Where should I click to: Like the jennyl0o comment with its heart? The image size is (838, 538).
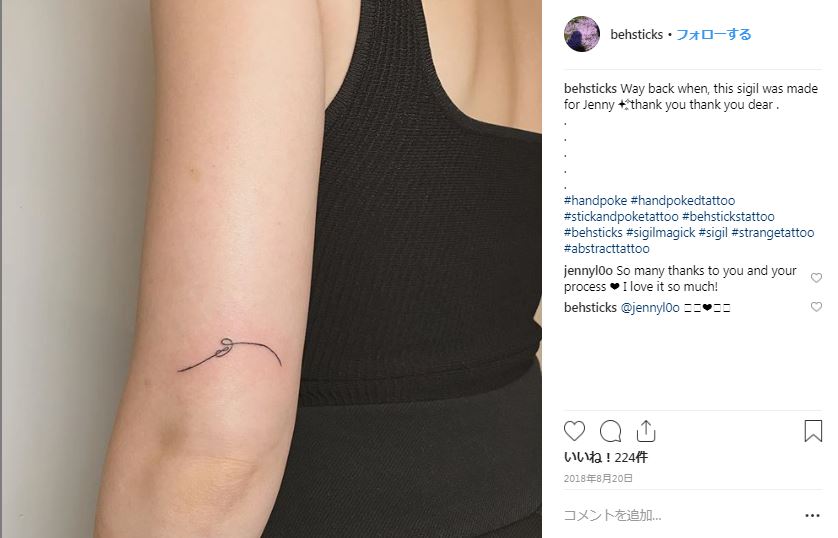(x=816, y=278)
